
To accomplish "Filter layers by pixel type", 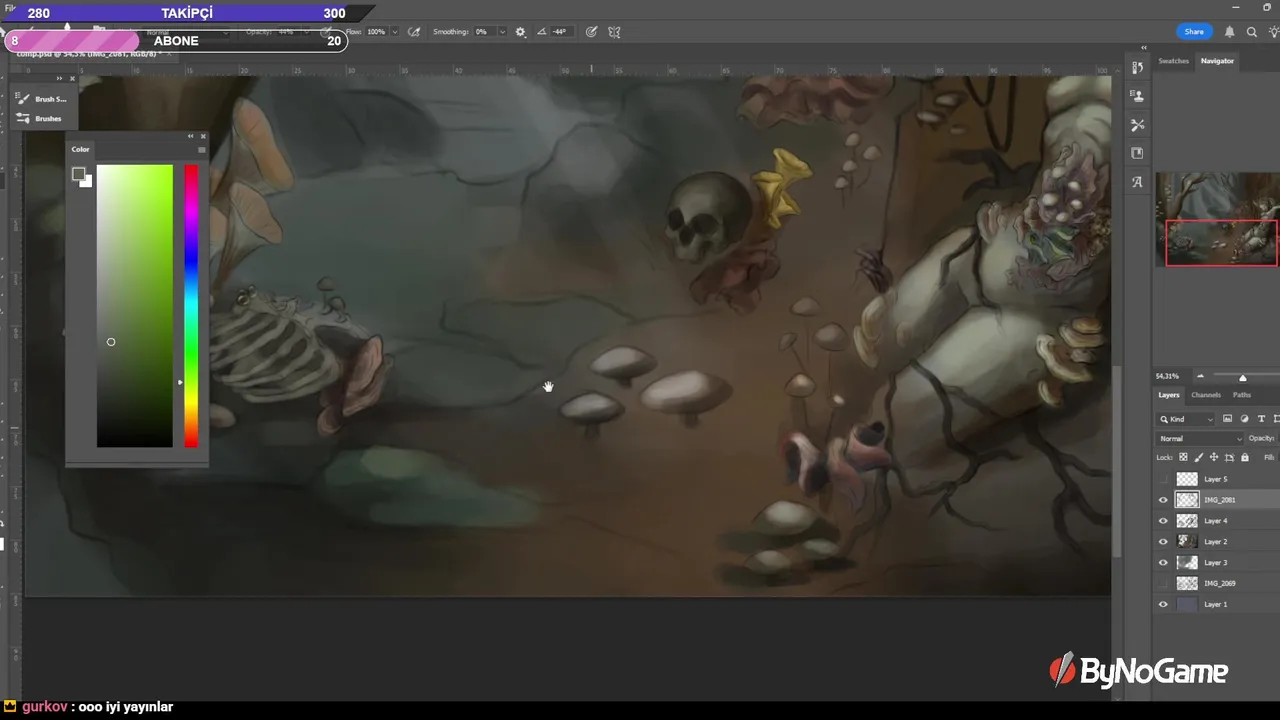I will point(1227,419).
